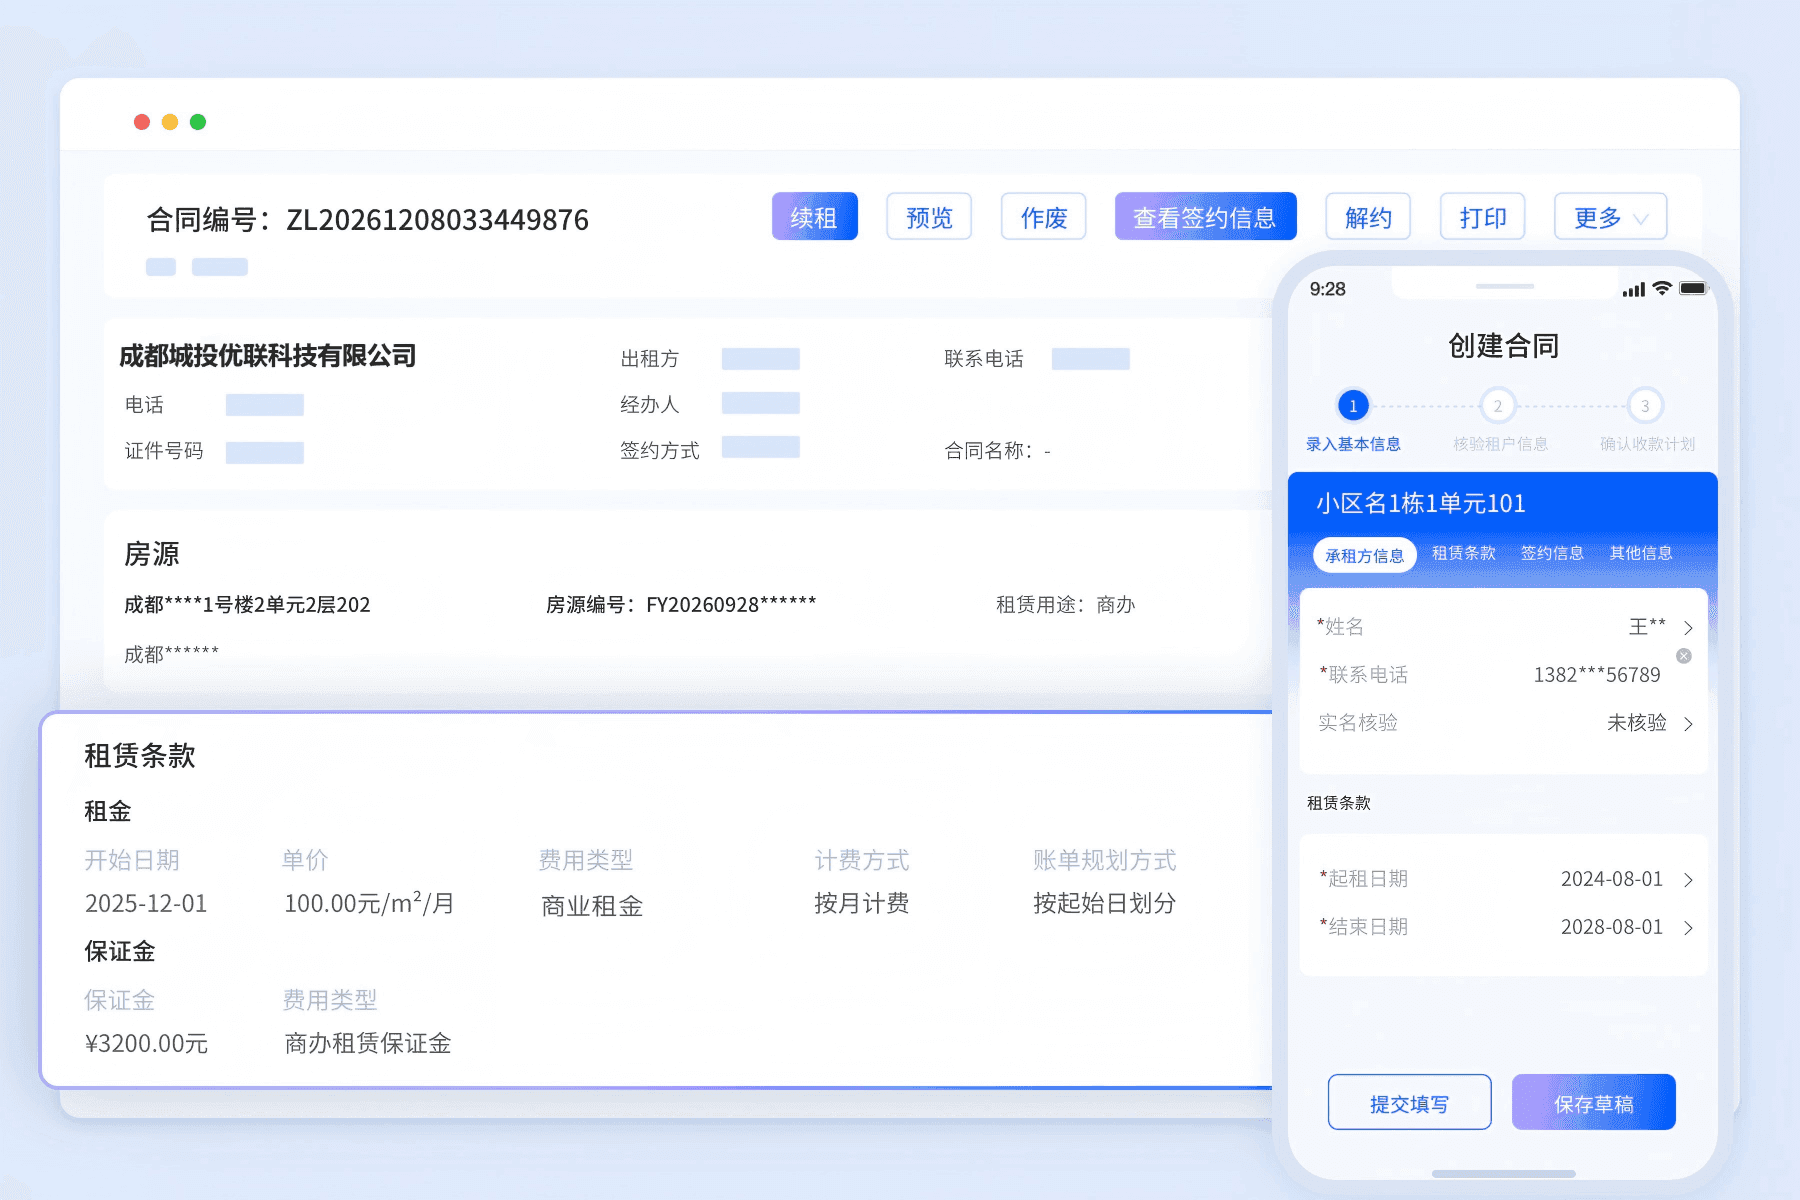Clear the 联系电话 field with x icon
Screen dimensions: 1800x1200
point(1684,656)
